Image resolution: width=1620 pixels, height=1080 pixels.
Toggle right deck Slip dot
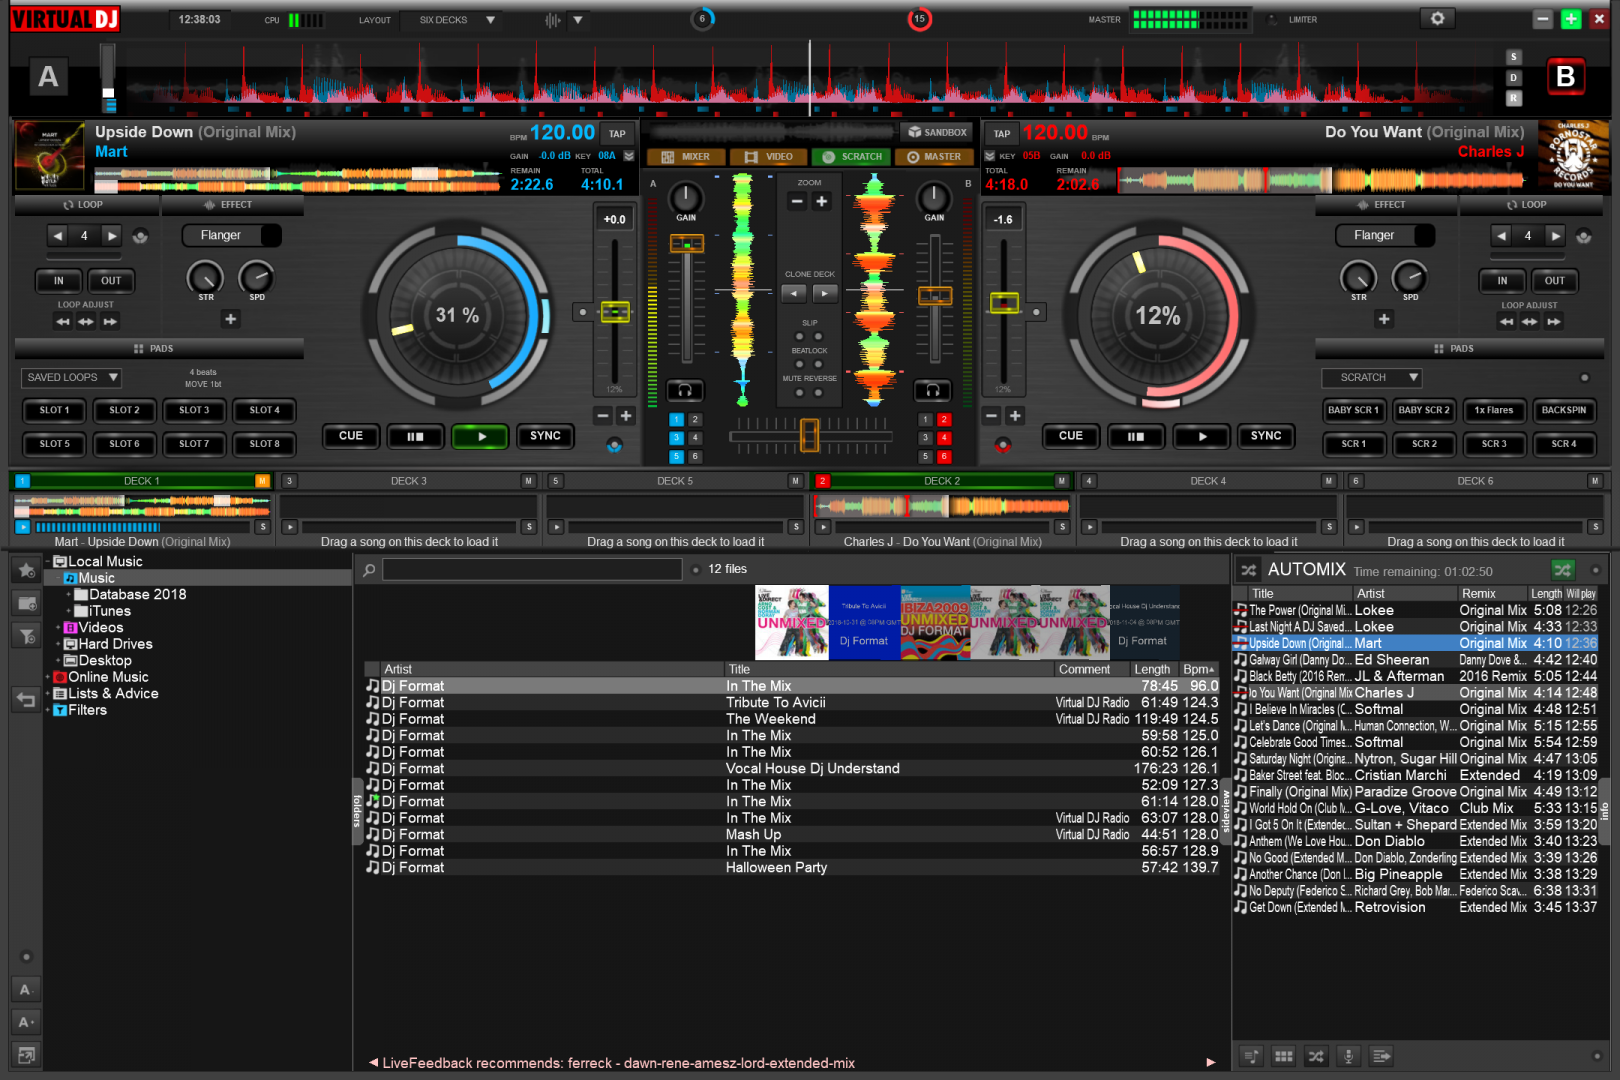pyautogui.click(x=819, y=337)
